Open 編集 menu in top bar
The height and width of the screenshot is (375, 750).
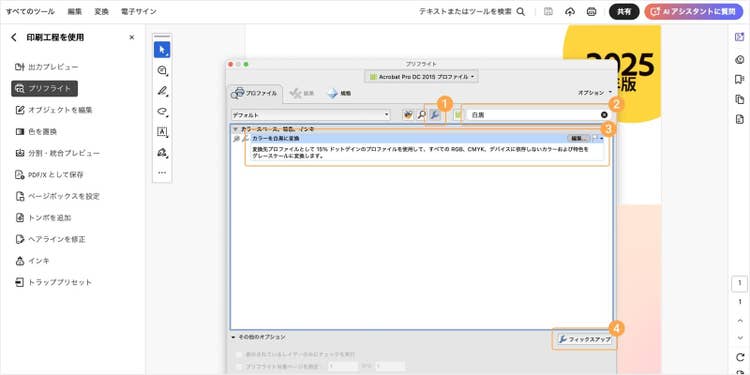coord(75,11)
